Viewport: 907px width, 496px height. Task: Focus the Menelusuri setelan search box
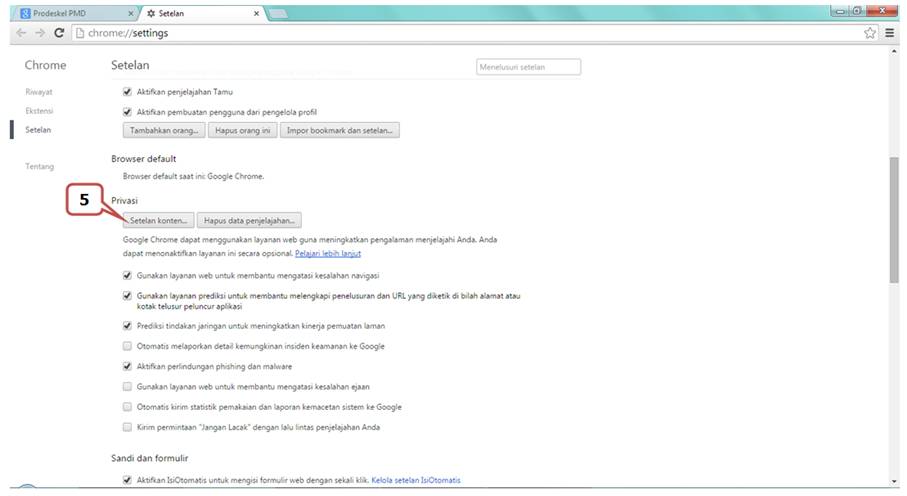pyautogui.click(x=528, y=67)
